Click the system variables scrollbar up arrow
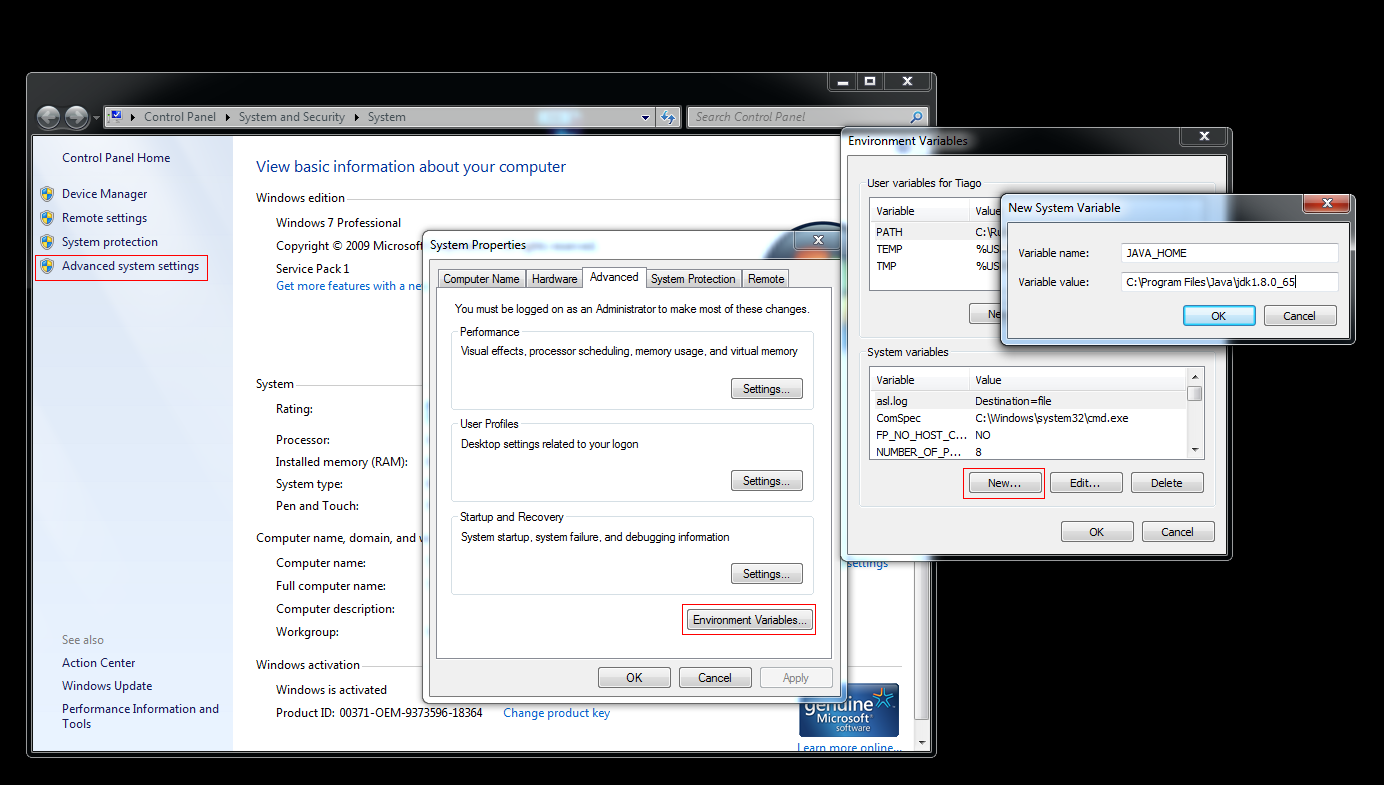Screen dimensions: 1384x785 click(x=1195, y=376)
